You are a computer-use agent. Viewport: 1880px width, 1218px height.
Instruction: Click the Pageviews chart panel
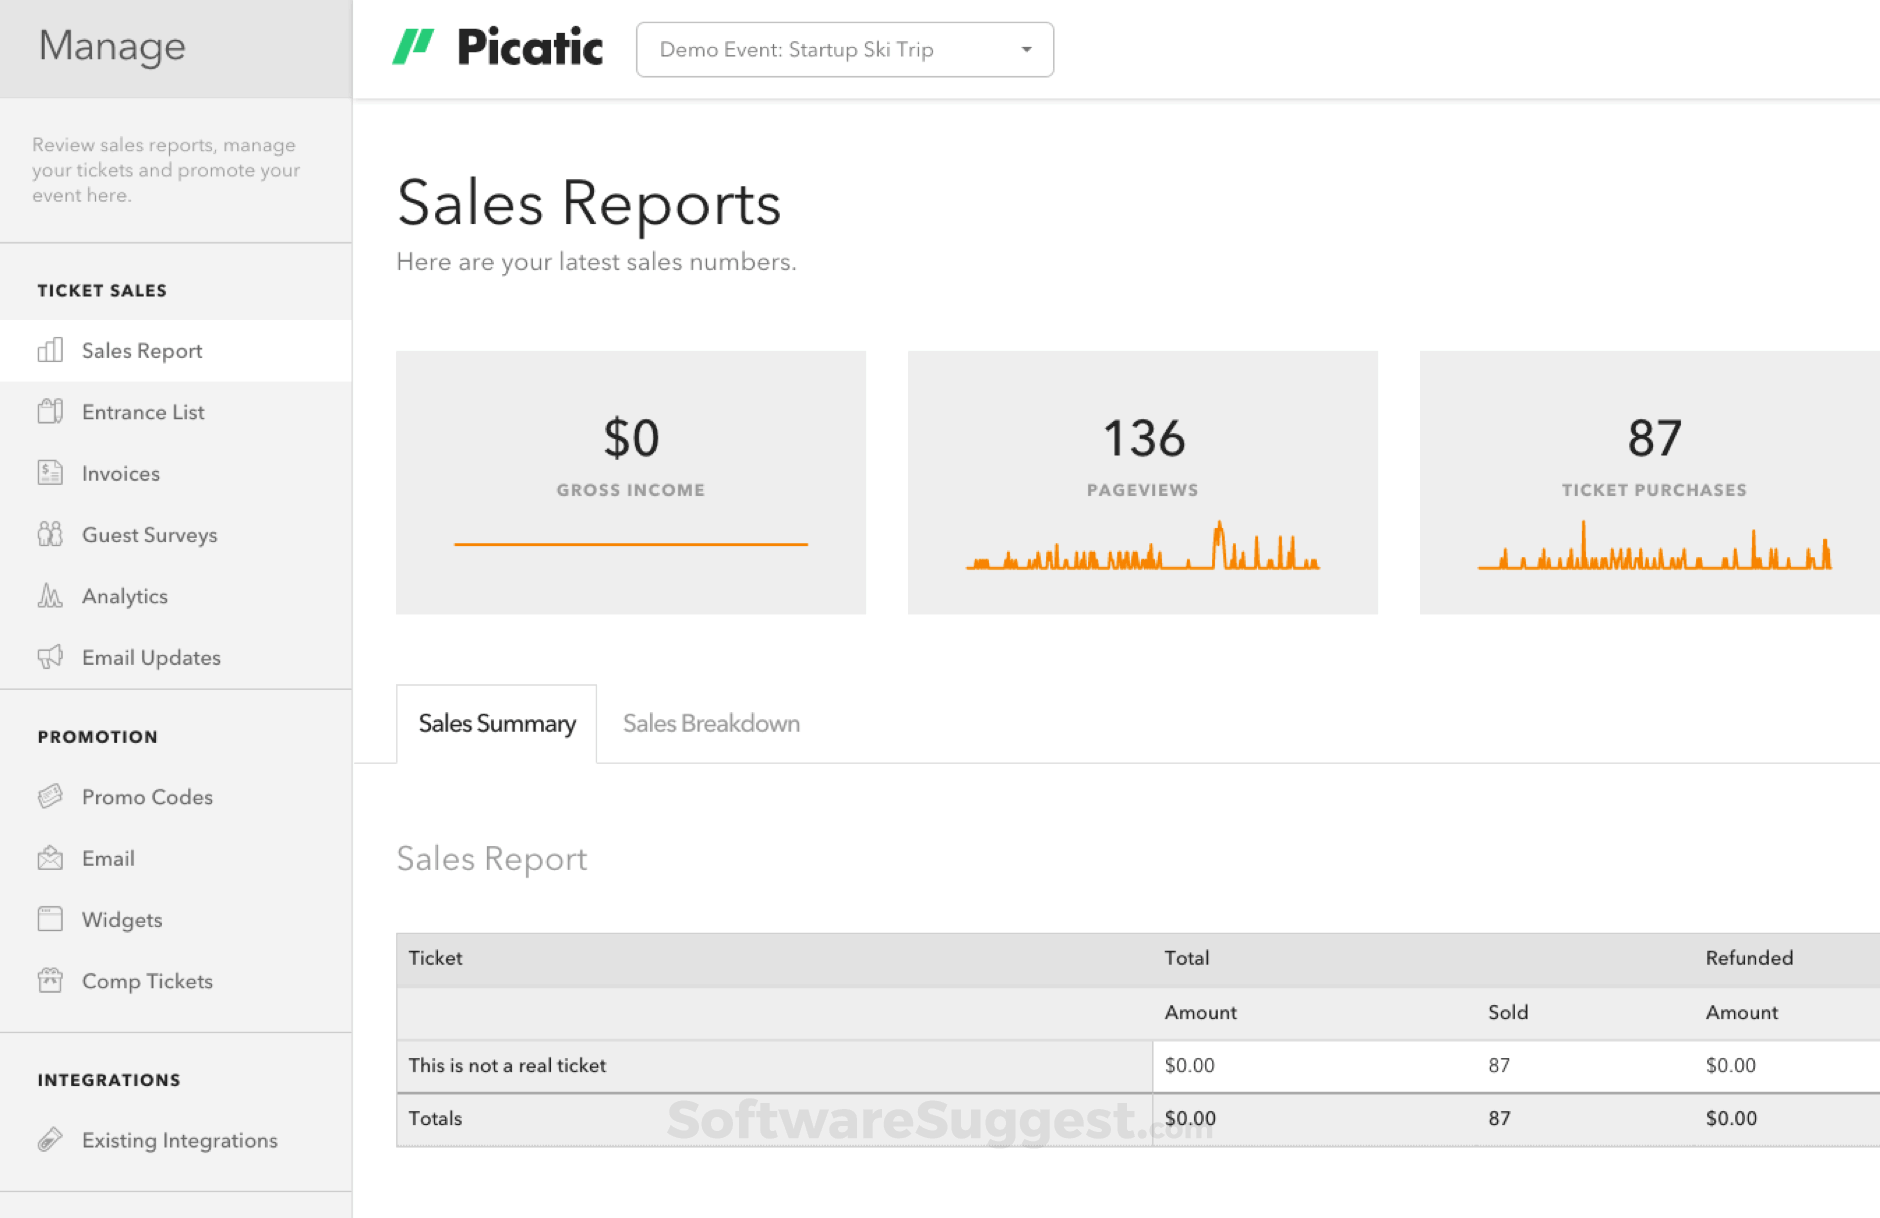coord(1142,483)
